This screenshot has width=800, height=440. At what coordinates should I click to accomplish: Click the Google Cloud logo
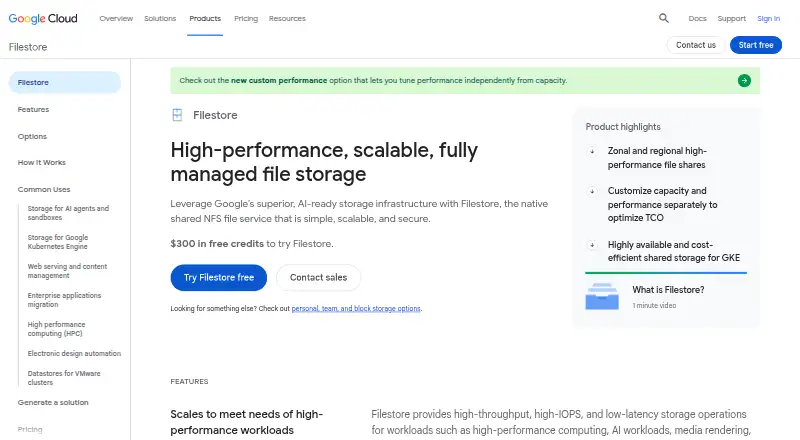(43, 18)
